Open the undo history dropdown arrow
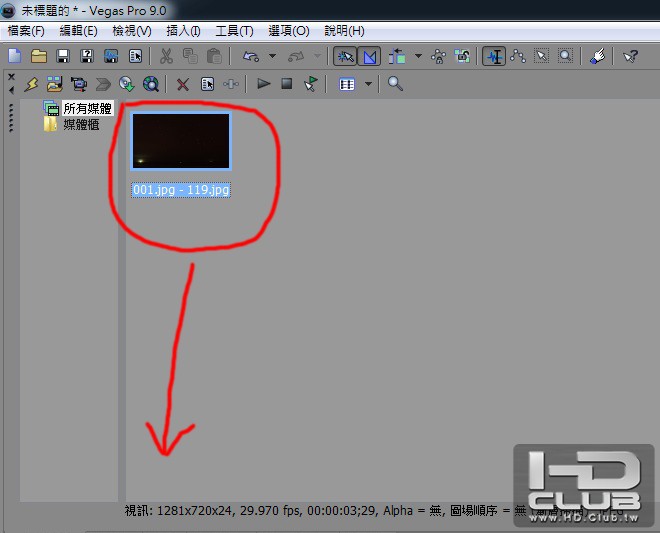 point(272,56)
